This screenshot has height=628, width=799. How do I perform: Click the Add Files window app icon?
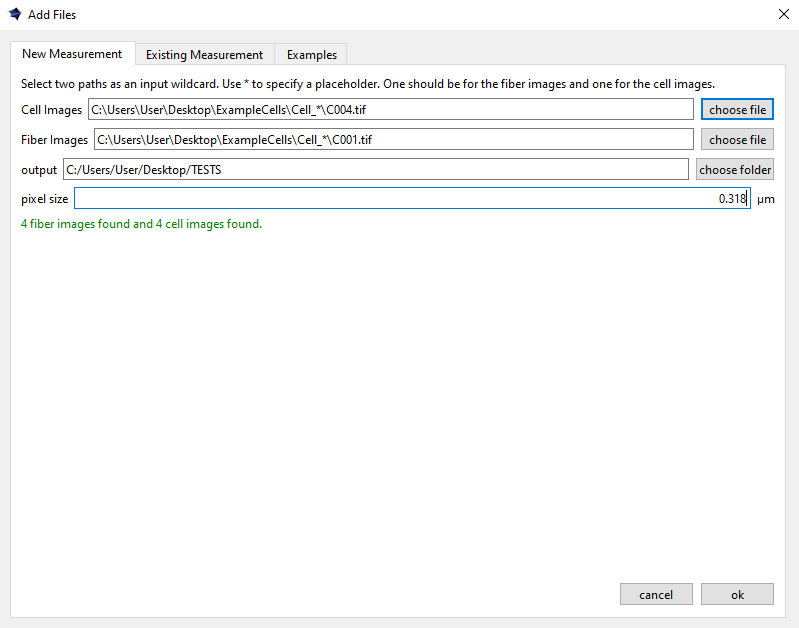click(x=15, y=14)
